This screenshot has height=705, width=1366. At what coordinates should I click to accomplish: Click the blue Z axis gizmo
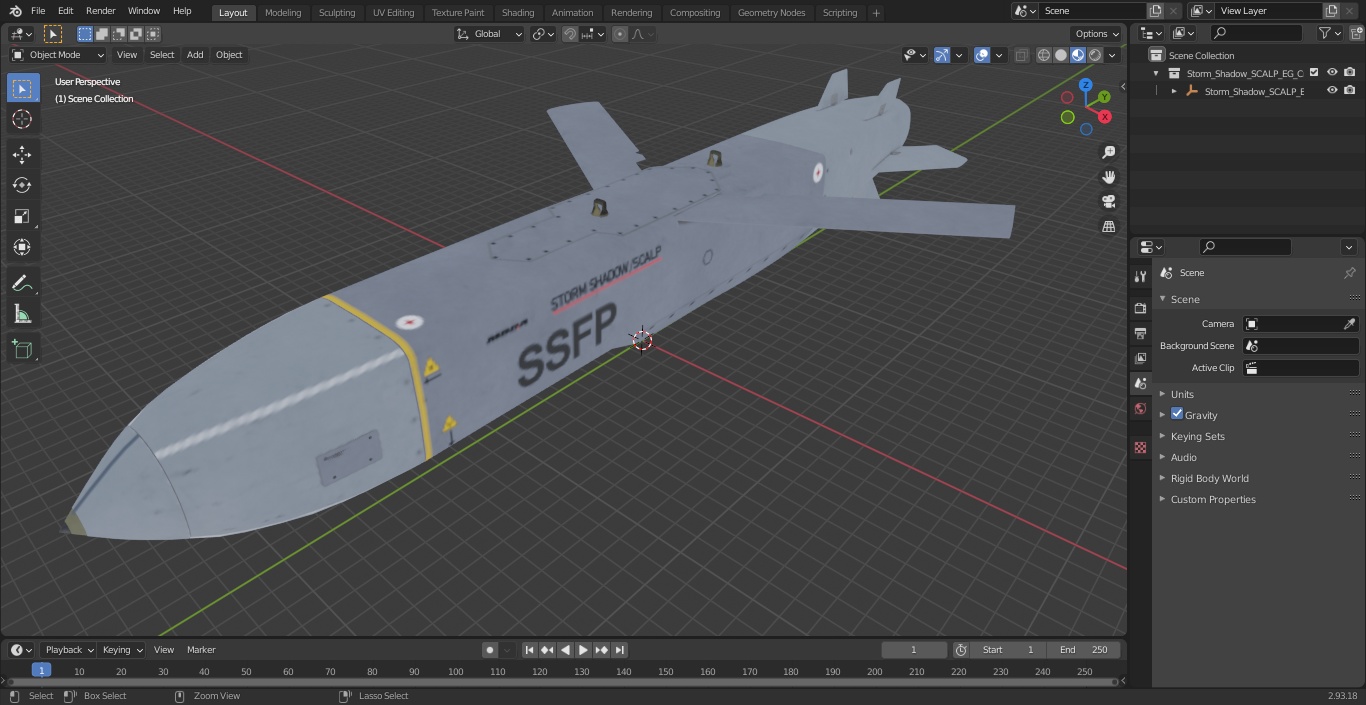click(x=1085, y=85)
